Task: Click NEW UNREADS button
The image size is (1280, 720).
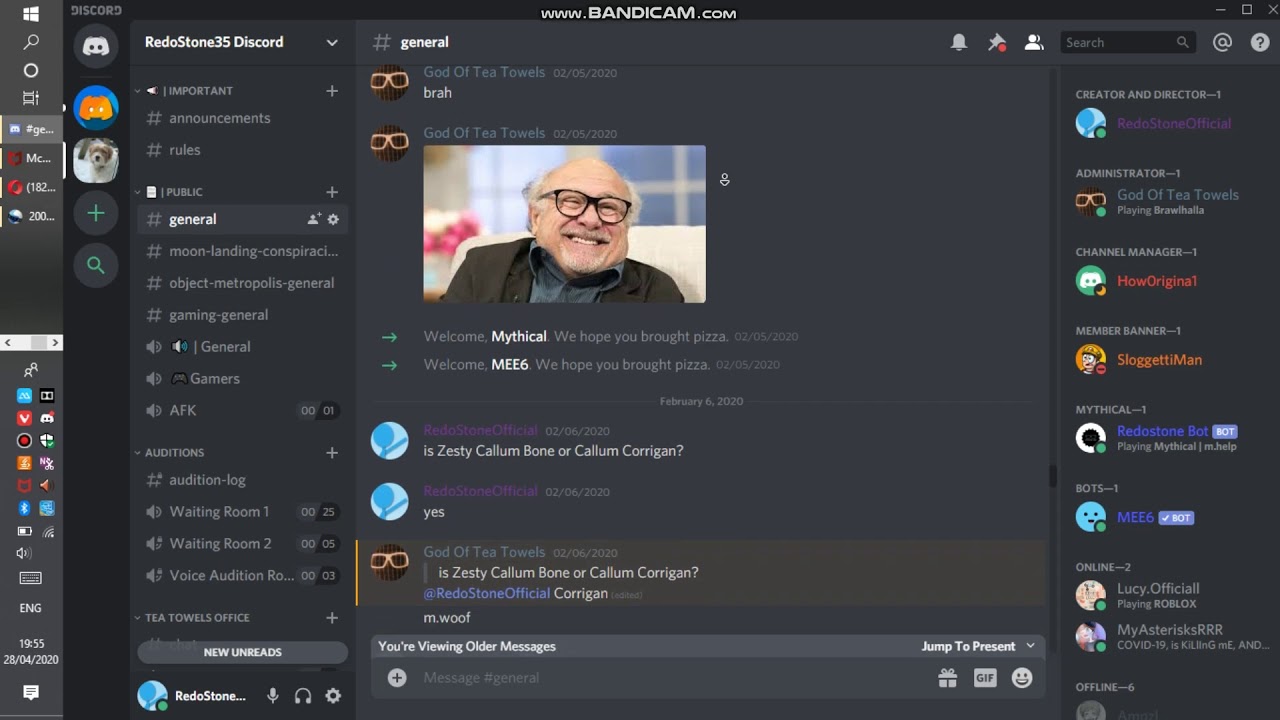Action: pyautogui.click(x=242, y=652)
